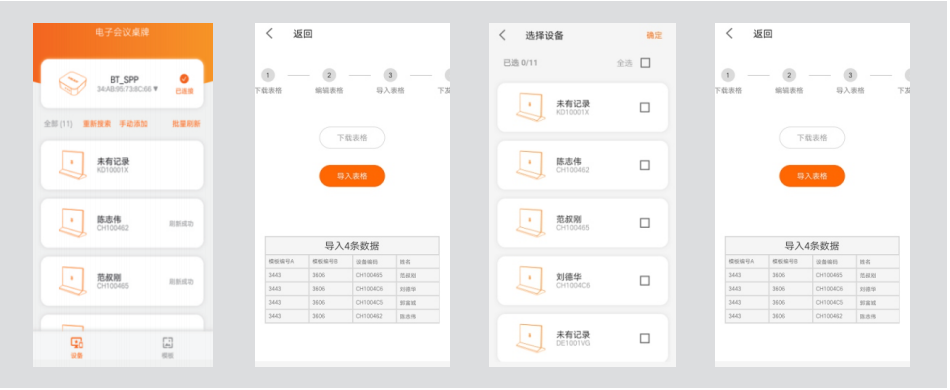Tap KD10001X desk-sign icon on 电子会议桌牌 screen
Image resolution: width=950 pixels, height=390 pixels.
point(73,165)
